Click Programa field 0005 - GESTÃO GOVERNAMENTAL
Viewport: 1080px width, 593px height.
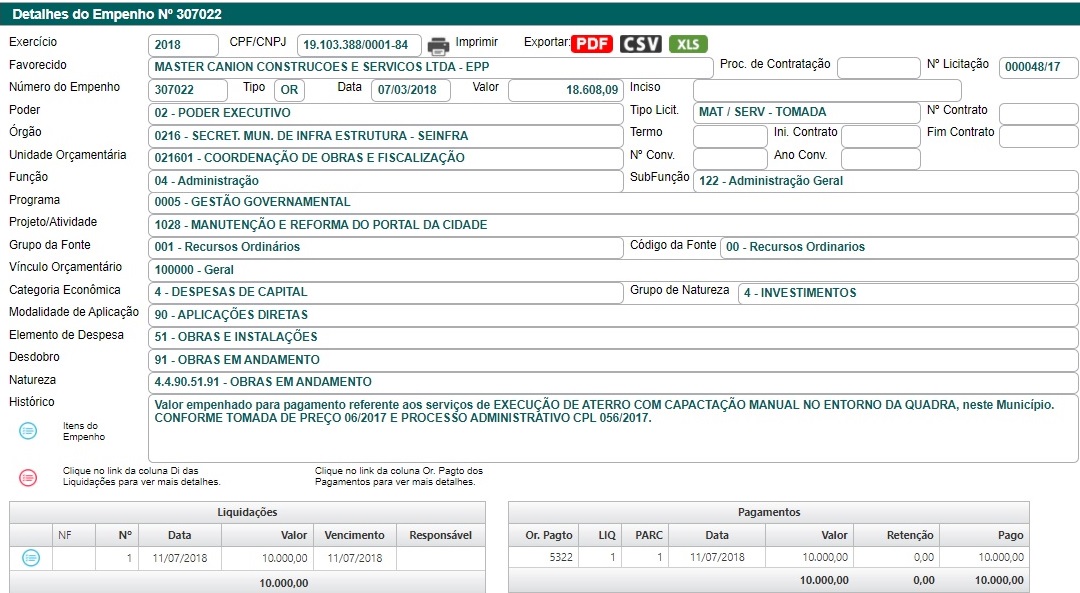[x=613, y=202]
